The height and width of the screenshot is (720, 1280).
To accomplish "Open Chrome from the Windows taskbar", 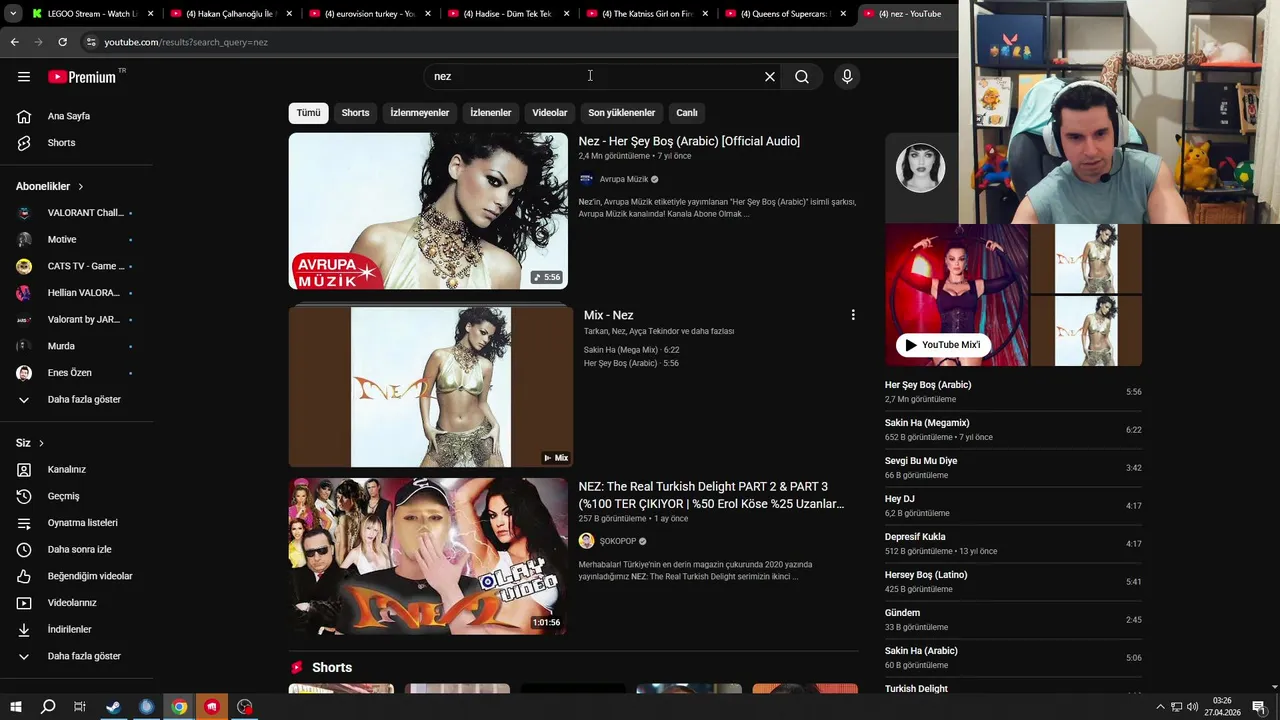I will 179,707.
